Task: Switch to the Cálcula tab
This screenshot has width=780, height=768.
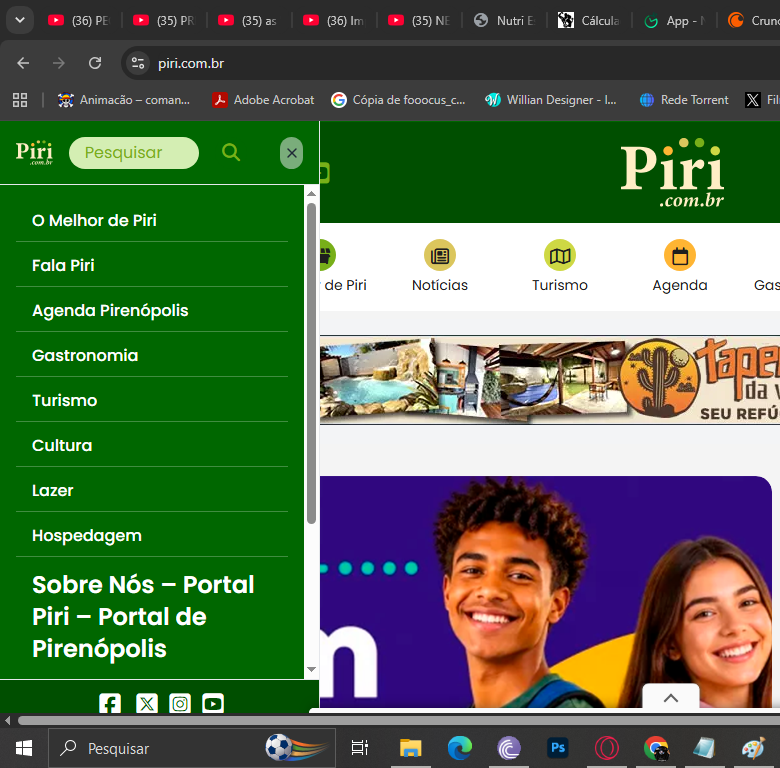Action: coord(590,20)
